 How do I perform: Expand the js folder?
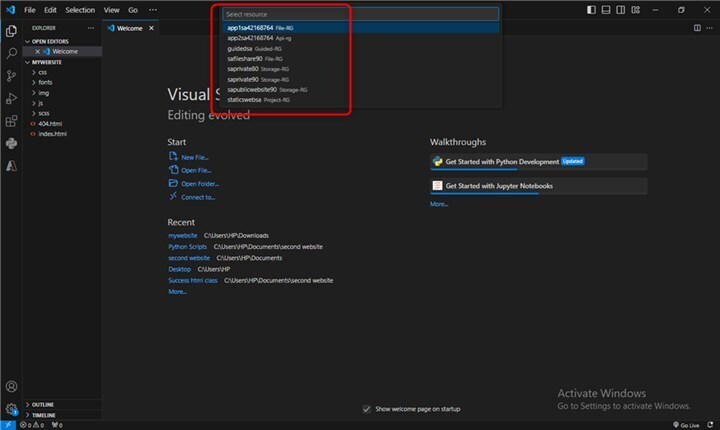click(x=62, y=103)
